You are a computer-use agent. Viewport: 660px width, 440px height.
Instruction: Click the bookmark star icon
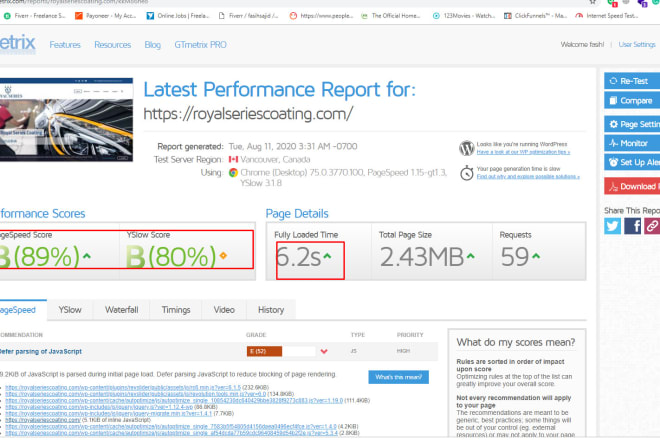click(593, 2)
